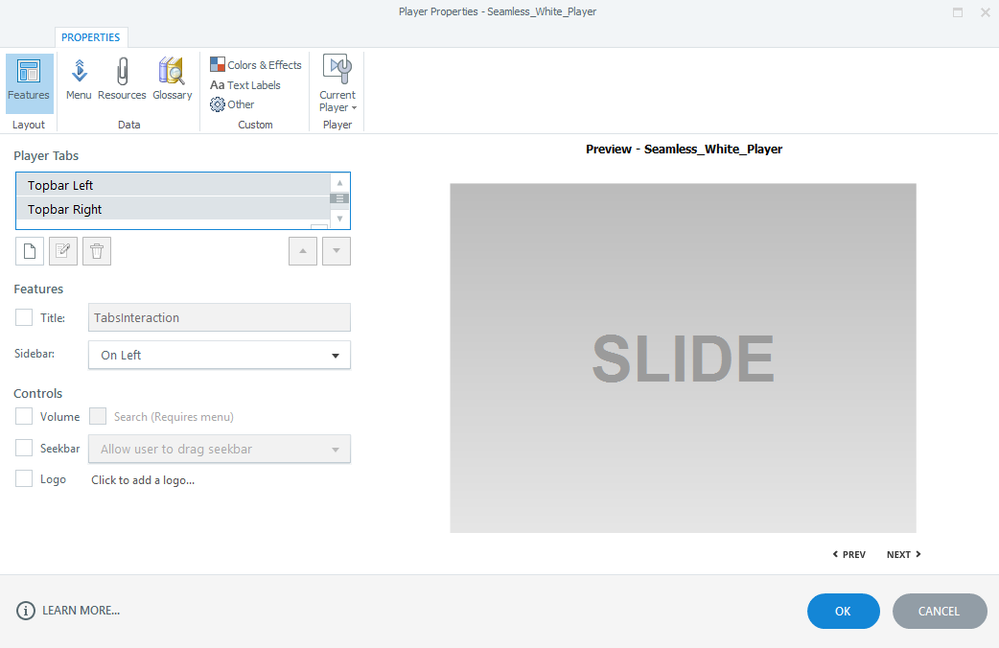Click the info icon beside Learn More
The image size is (999, 648).
pyautogui.click(x=25, y=610)
